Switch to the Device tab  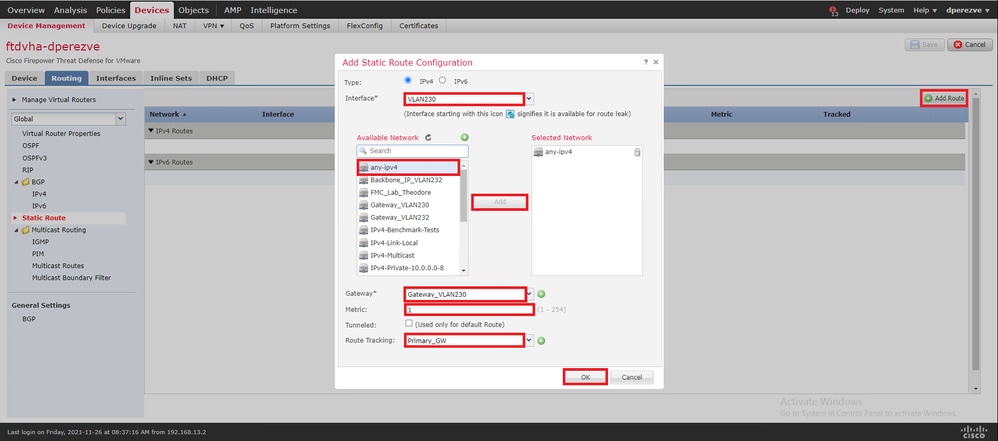click(x=24, y=78)
